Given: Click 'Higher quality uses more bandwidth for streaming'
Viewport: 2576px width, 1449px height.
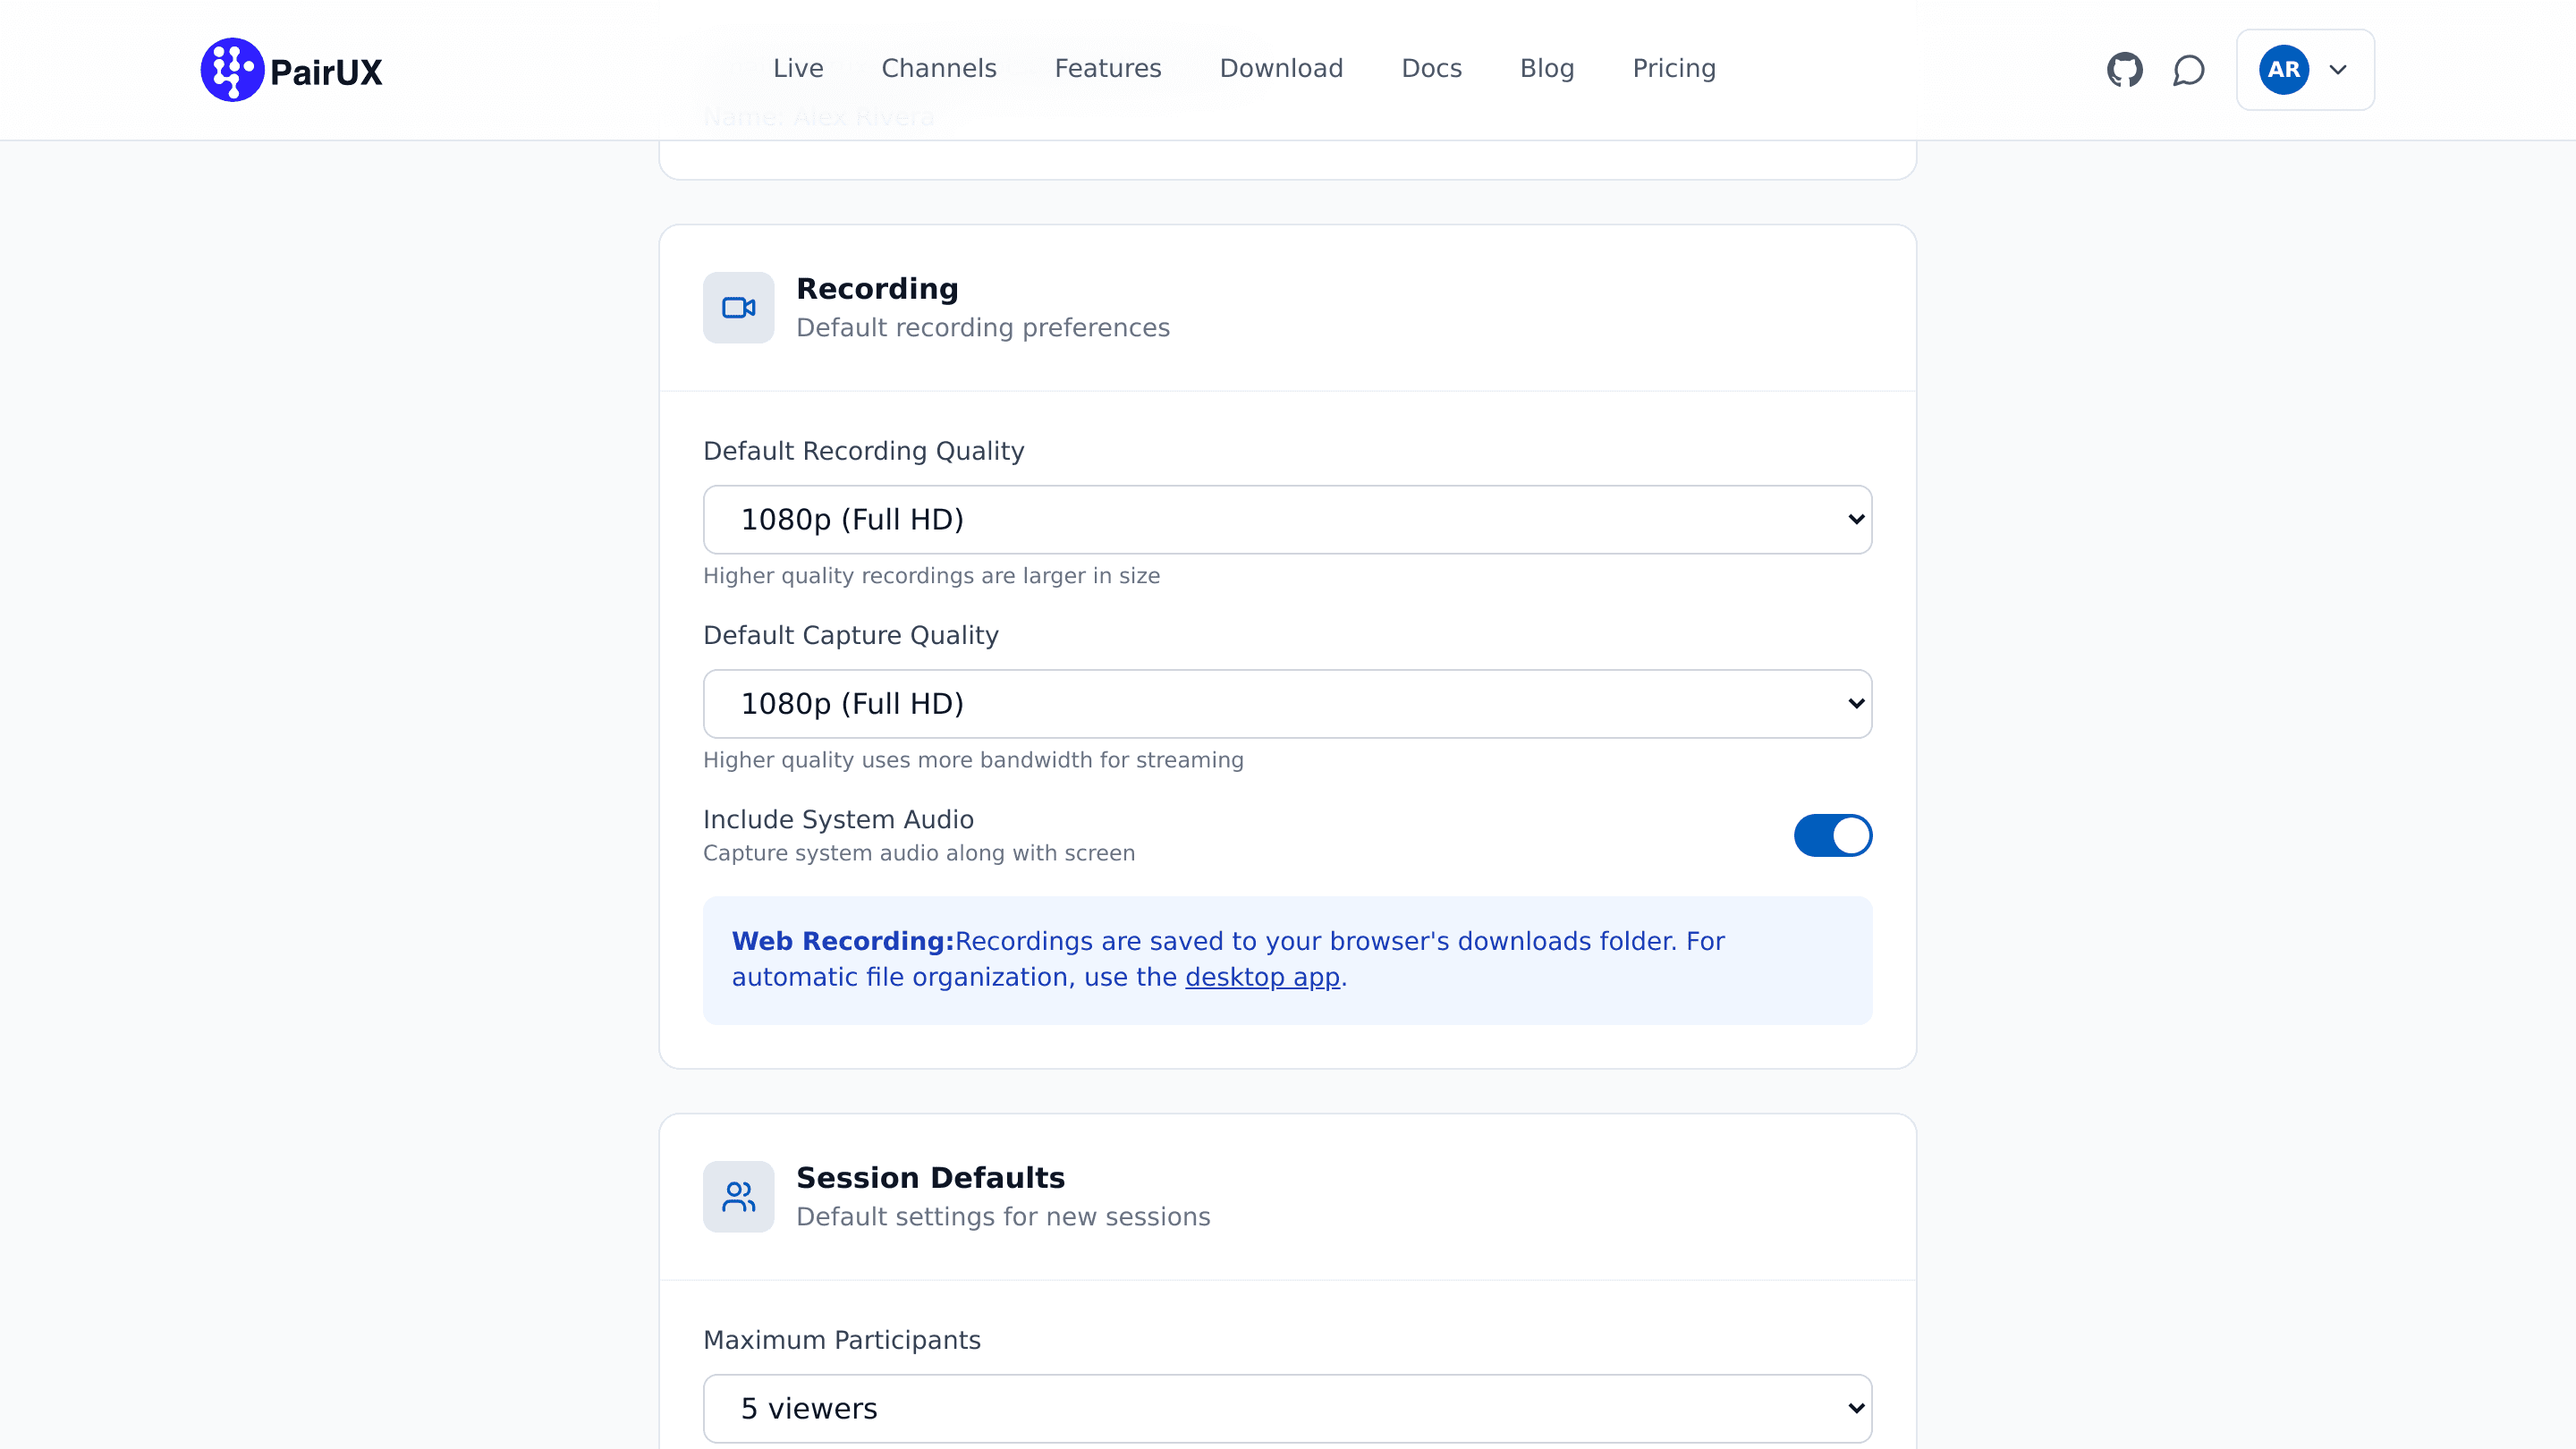Looking at the screenshot, I should click(973, 760).
